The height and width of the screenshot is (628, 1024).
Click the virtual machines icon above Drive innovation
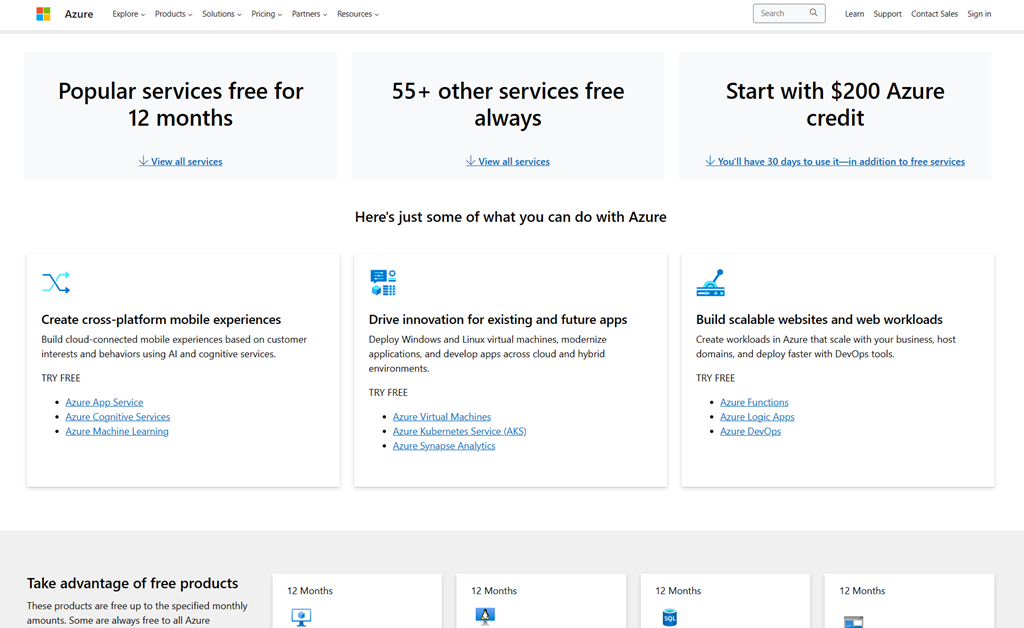tap(384, 283)
